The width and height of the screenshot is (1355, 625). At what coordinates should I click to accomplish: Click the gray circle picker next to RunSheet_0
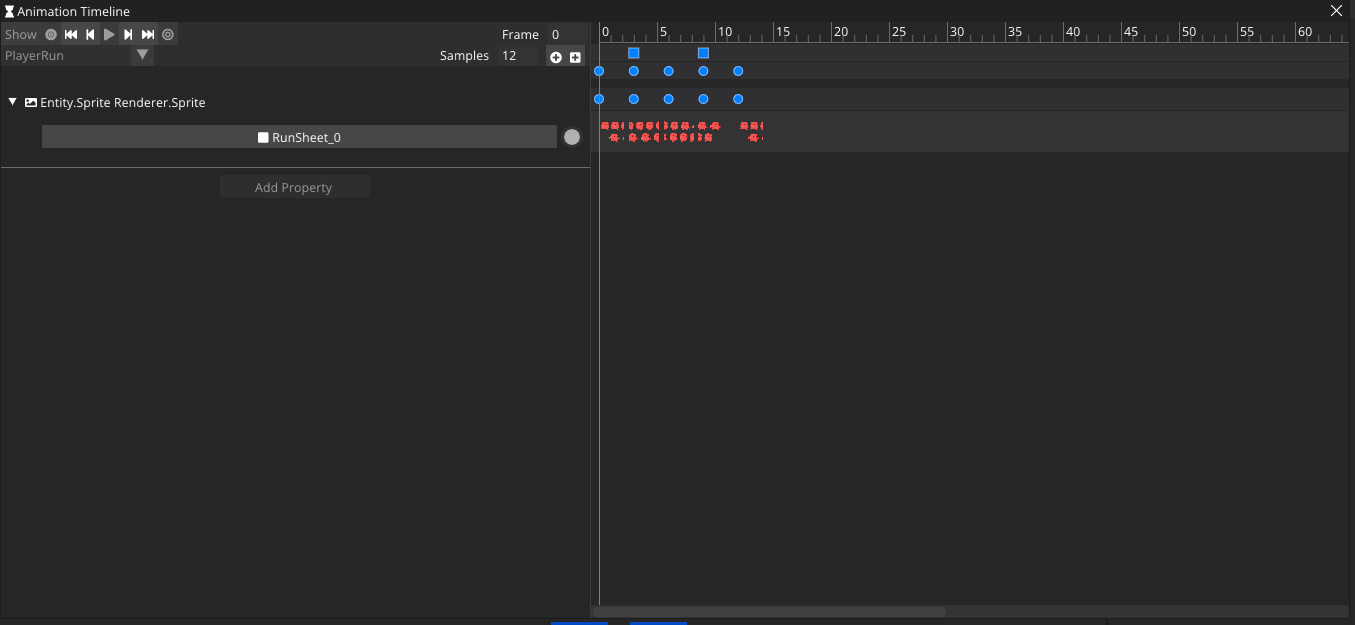pos(572,137)
